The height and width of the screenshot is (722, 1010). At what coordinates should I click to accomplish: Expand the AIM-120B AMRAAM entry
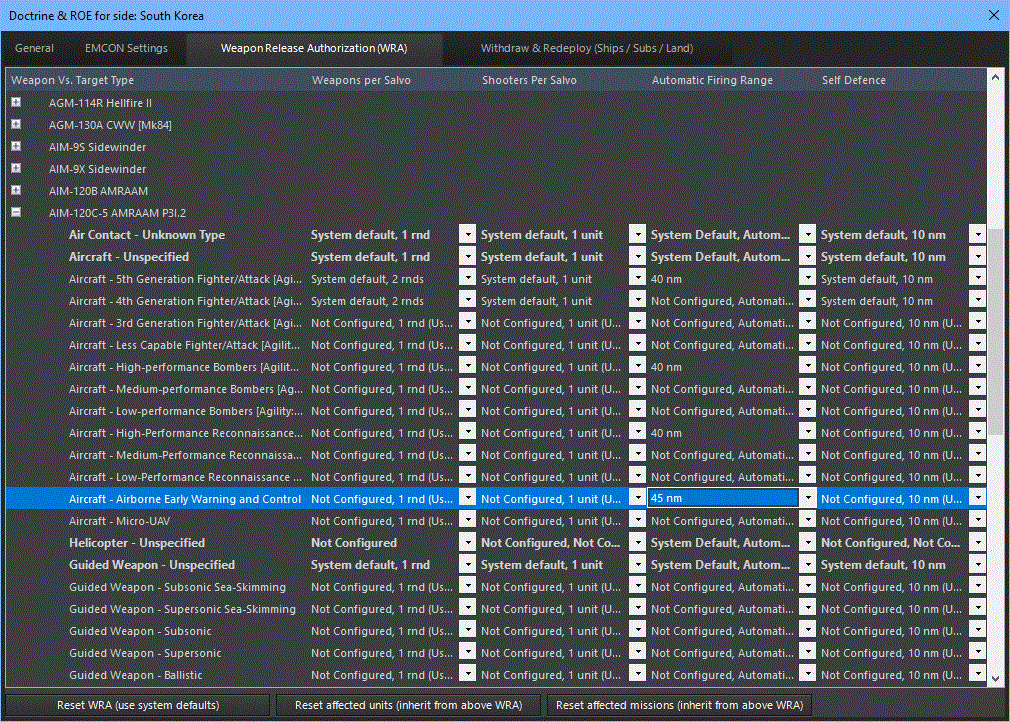click(15, 190)
